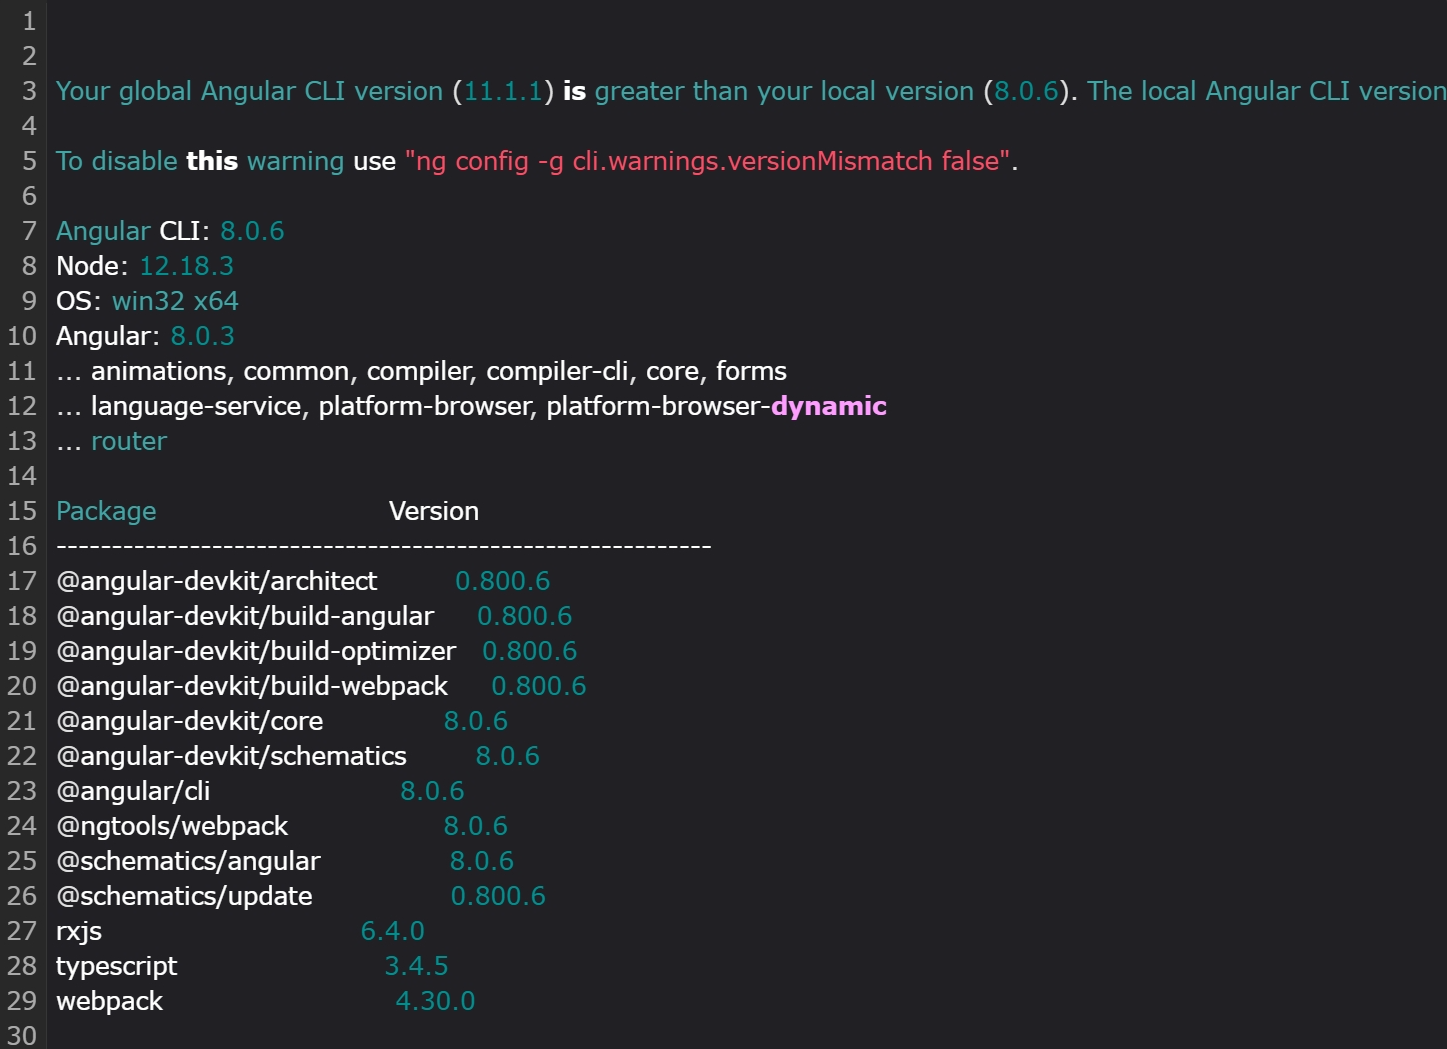Click the webpack package name on line 29
1447x1049 pixels.
[x=109, y=1001]
